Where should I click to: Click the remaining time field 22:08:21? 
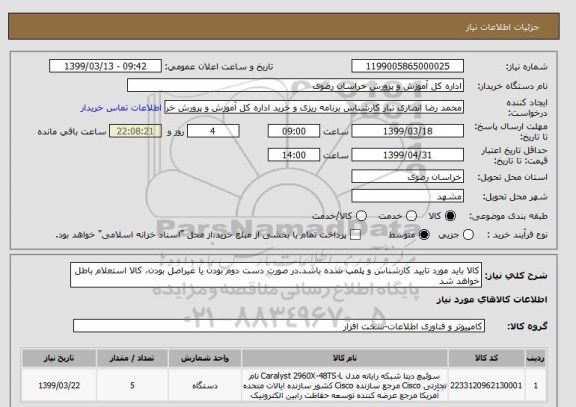135,131
